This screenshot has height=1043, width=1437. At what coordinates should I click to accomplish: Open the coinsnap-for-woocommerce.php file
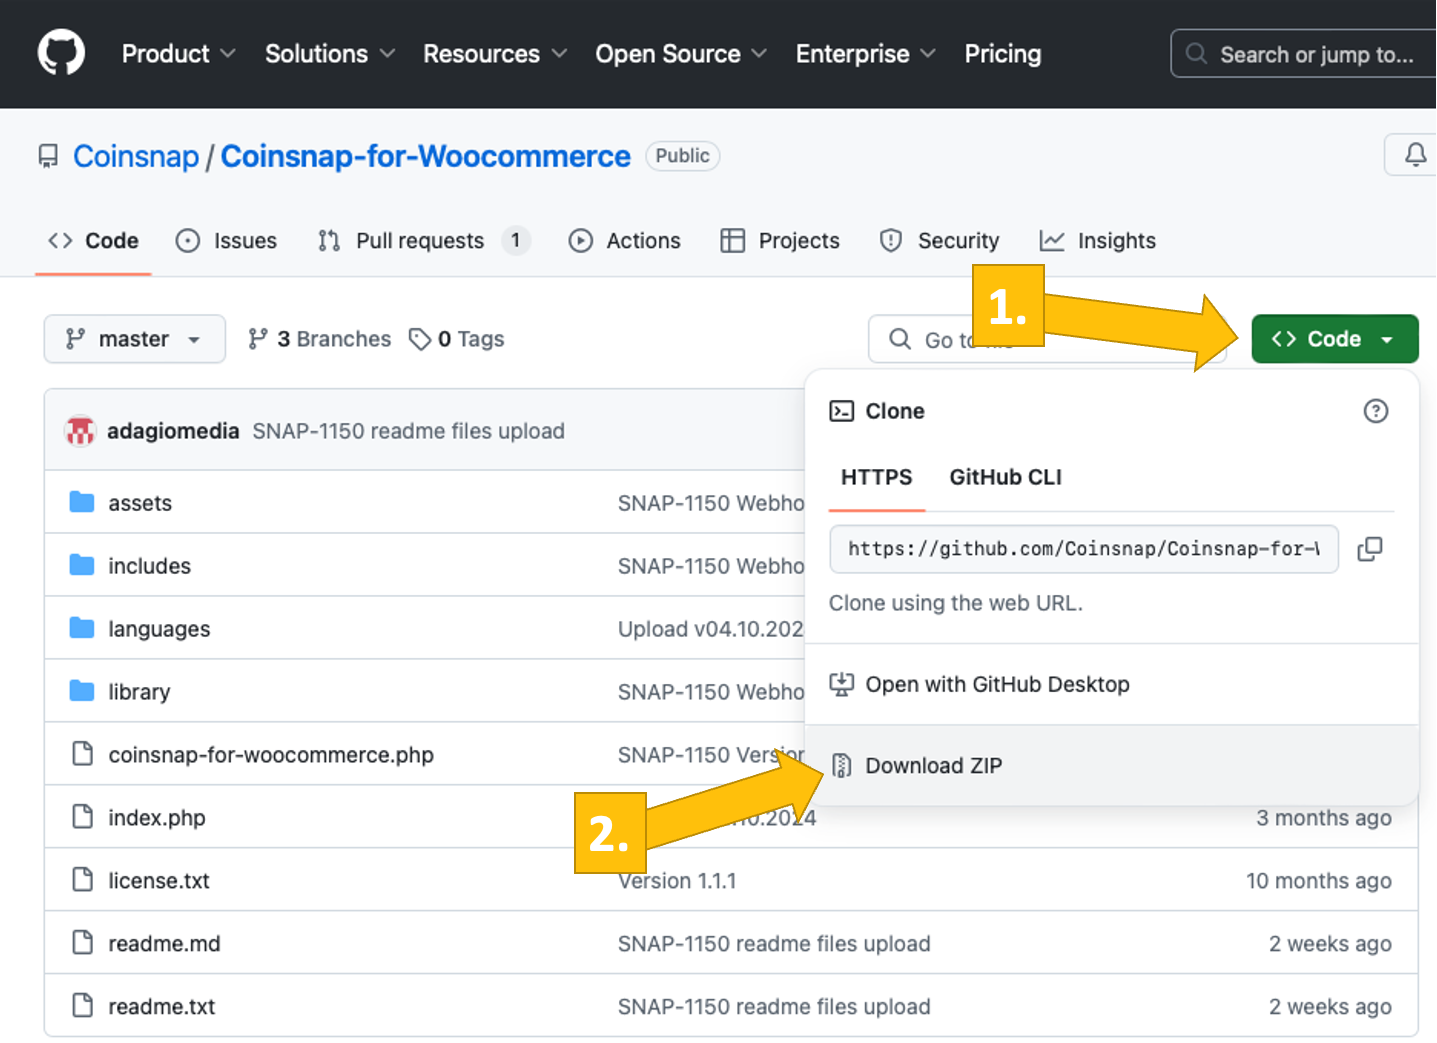tap(271, 755)
